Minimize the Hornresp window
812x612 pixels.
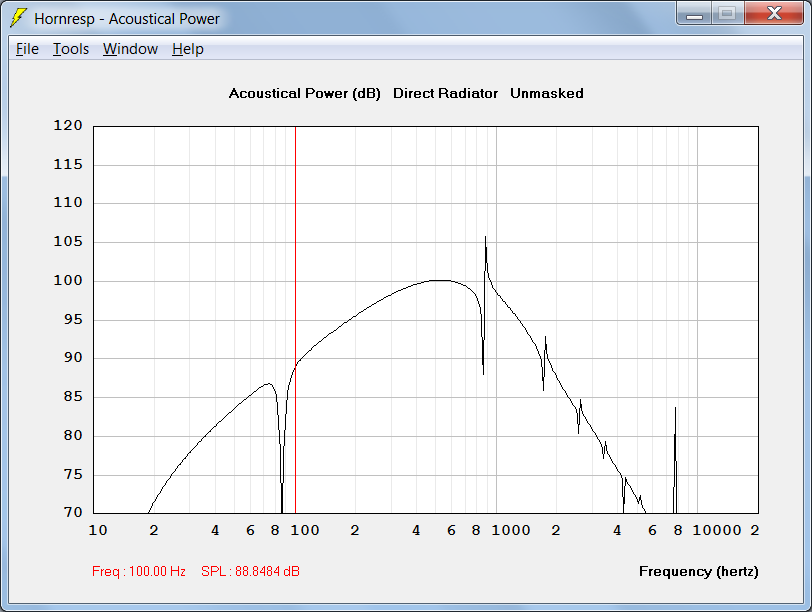[694, 13]
